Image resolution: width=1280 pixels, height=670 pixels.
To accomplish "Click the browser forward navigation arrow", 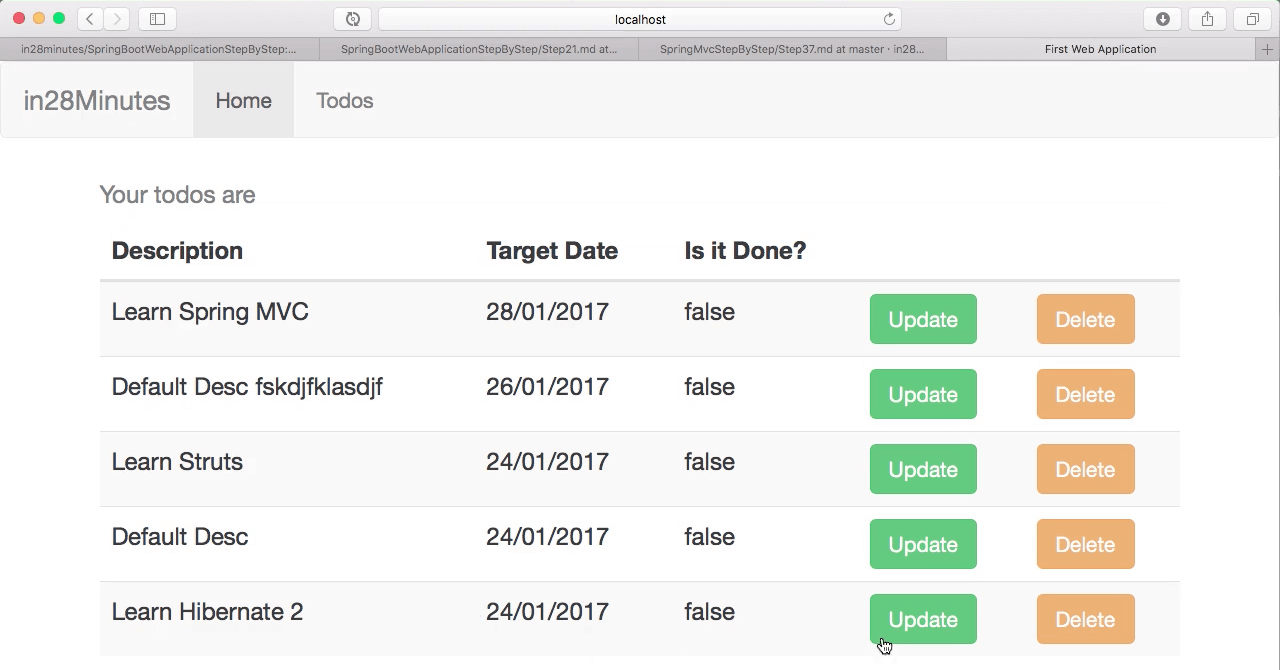I will 116,18.
